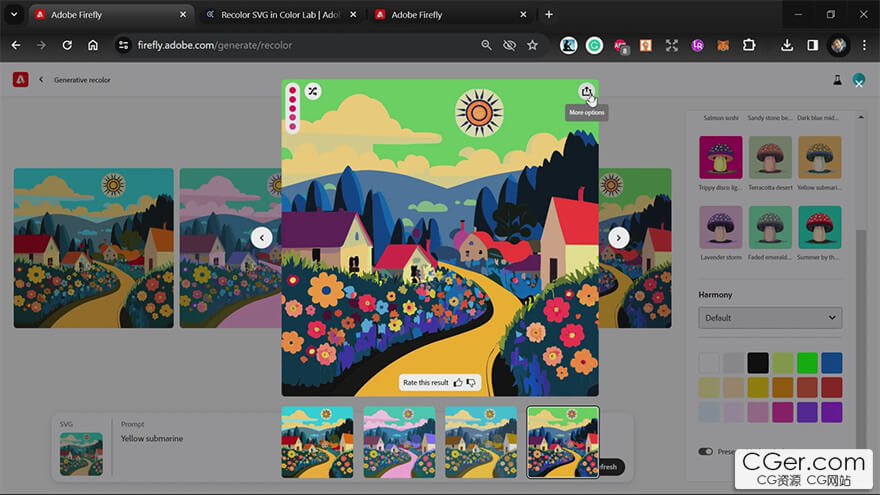Toggle the browser side panel
Screen dimensions: 880x495
[x=813, y=45]
